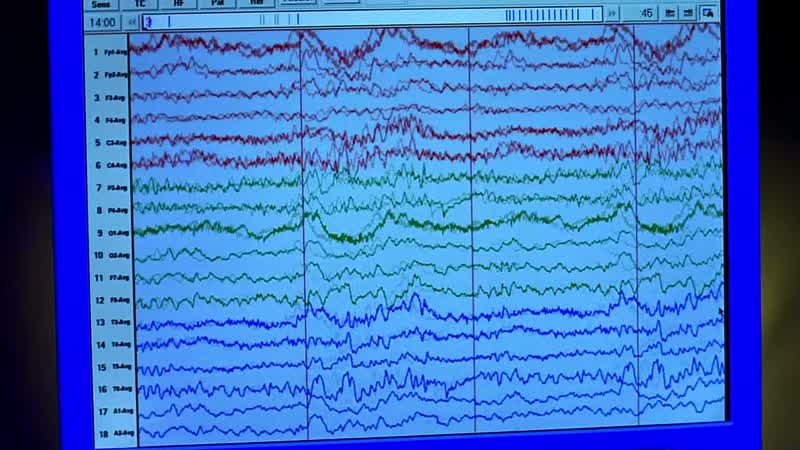
Task: Select channel 16 T6-Avg label
Action: coord(115,389)
